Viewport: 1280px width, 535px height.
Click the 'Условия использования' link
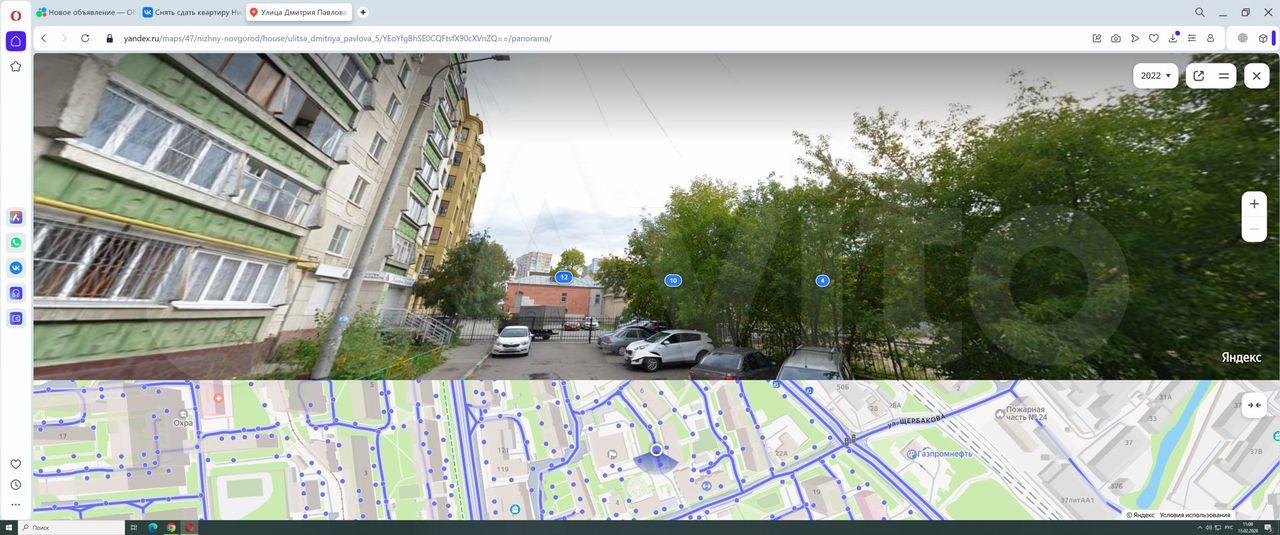[1195, 515]
